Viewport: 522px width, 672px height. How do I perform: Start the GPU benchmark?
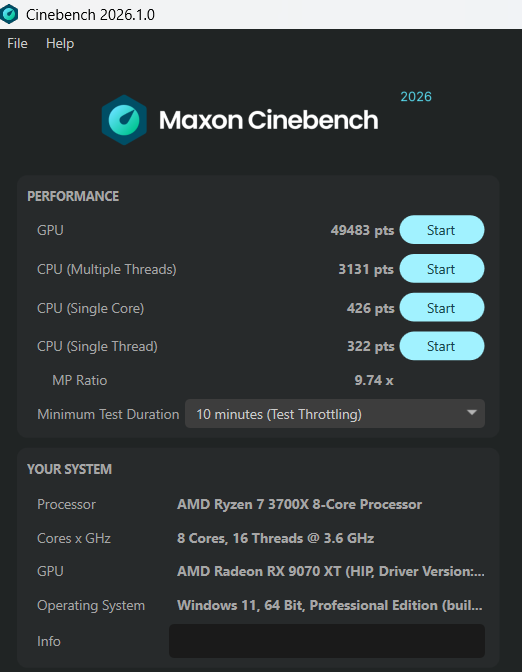coord(442,230)
